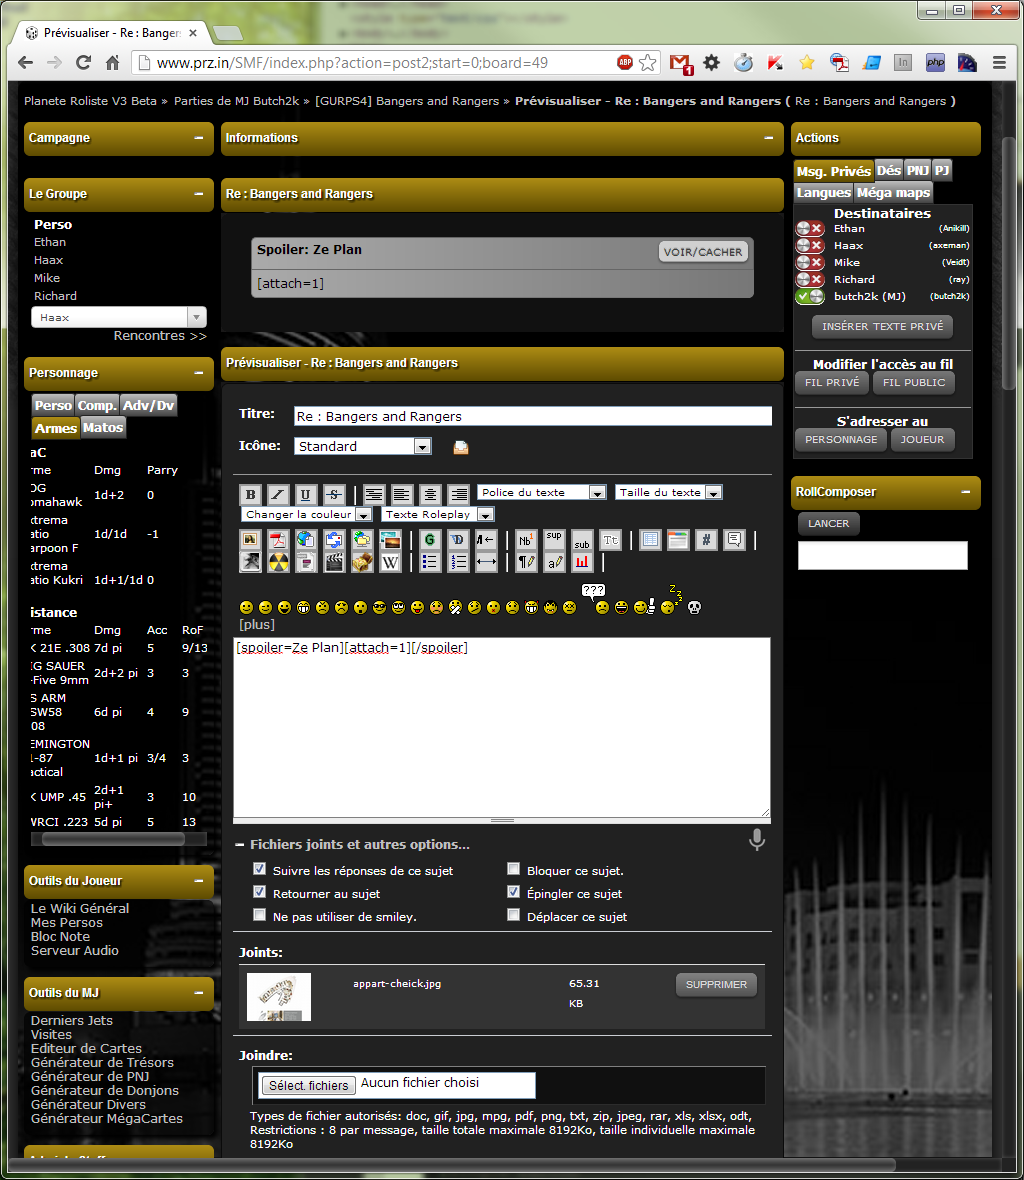Enable 'Bloquer ce sujet' checkbox

pos(514,870)
